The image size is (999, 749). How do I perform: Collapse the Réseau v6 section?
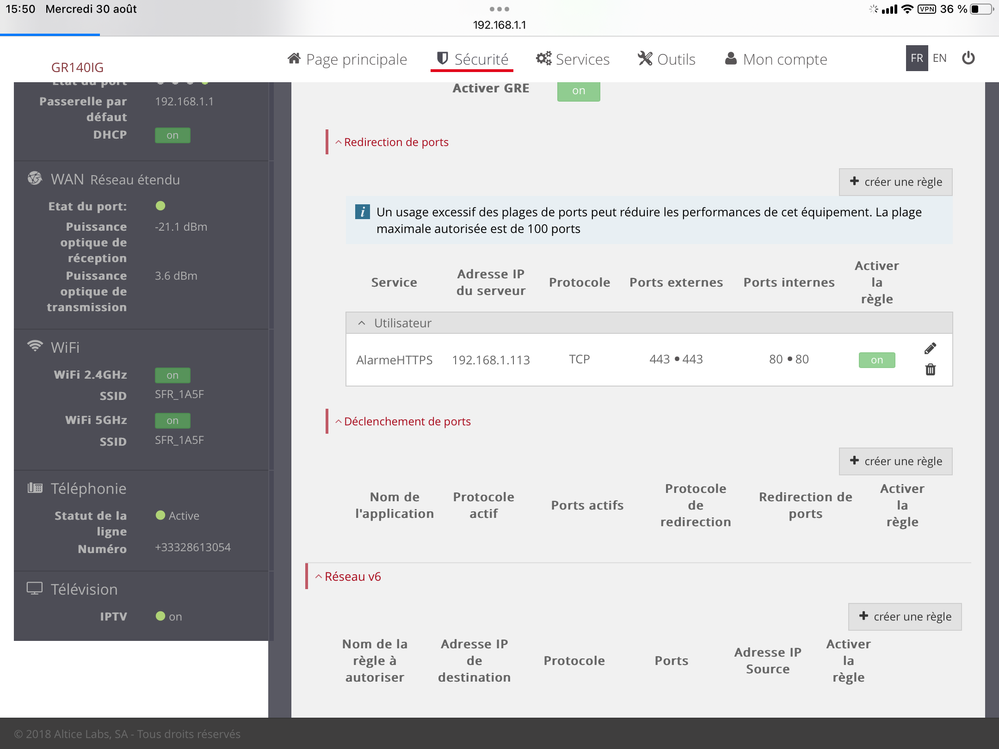[347, 577]
